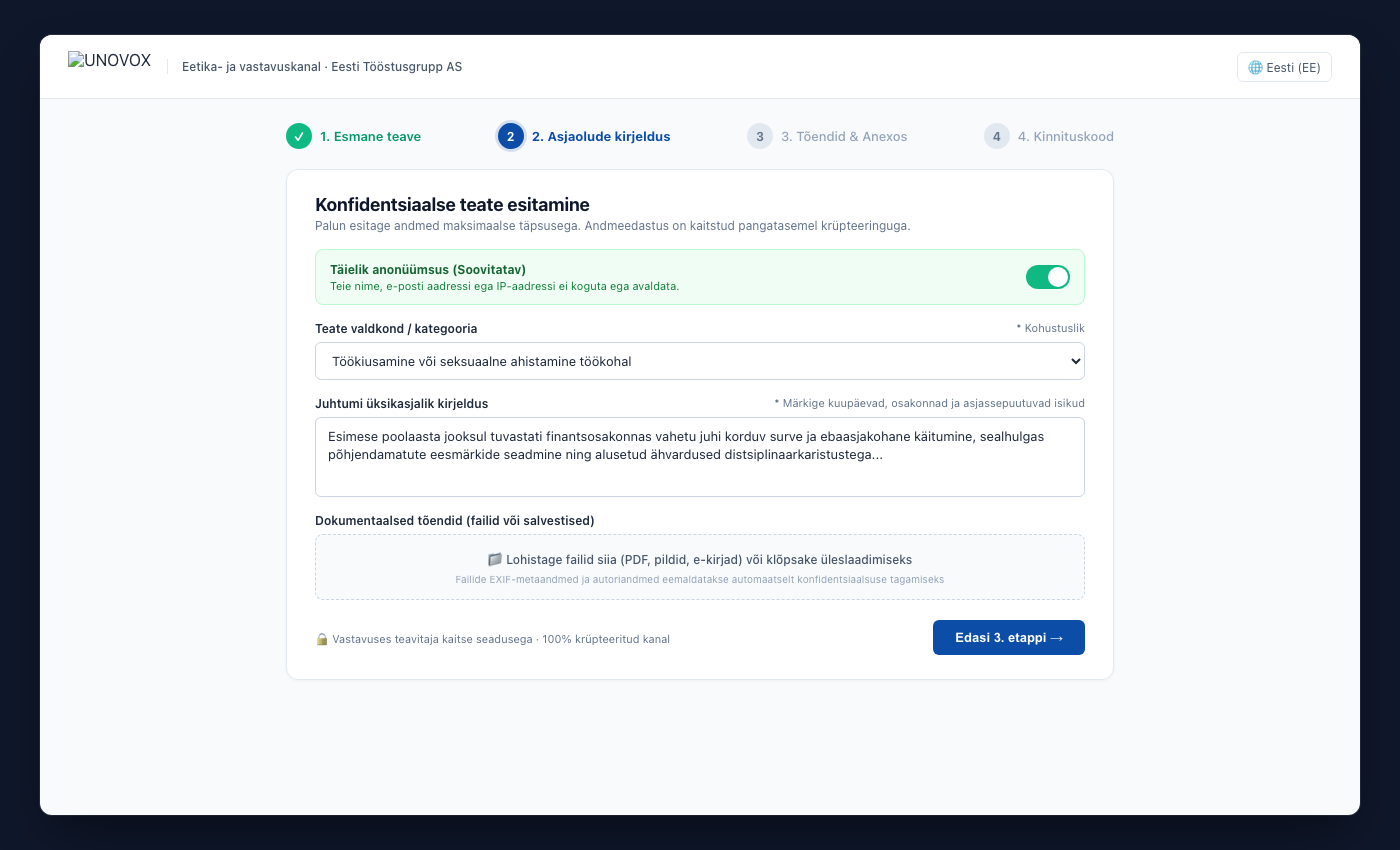Click the step 3 number circle
Screen dimensions: 1400x850
(x=760, y=136)
